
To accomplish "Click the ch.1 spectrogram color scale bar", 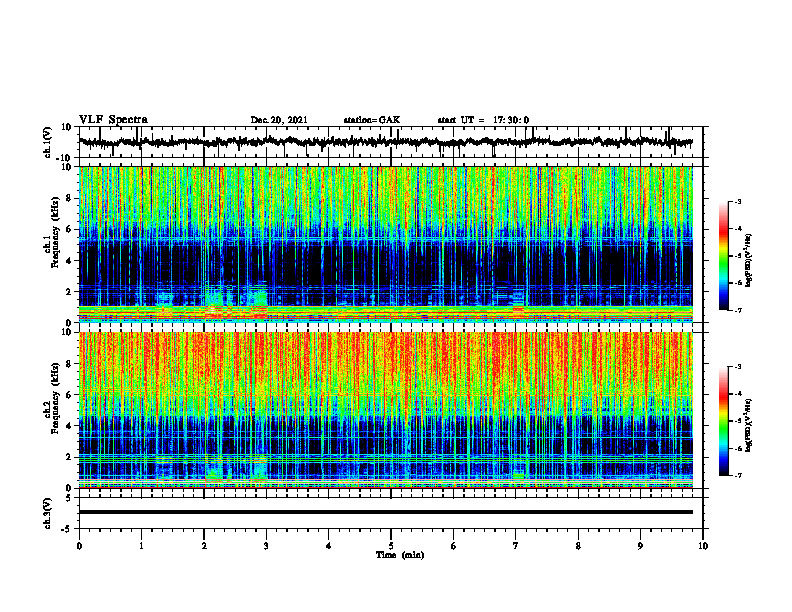I will 724,256.
